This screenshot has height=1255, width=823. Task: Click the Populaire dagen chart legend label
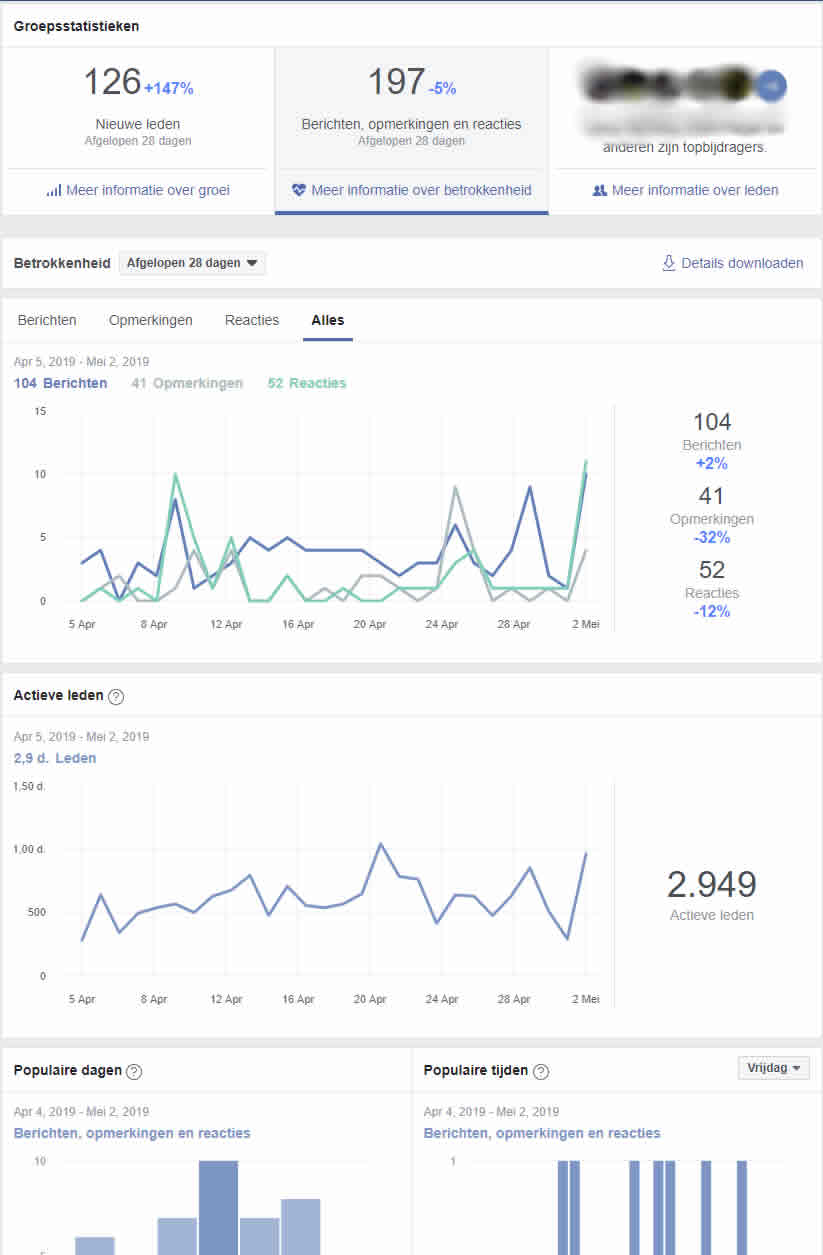132,1133
